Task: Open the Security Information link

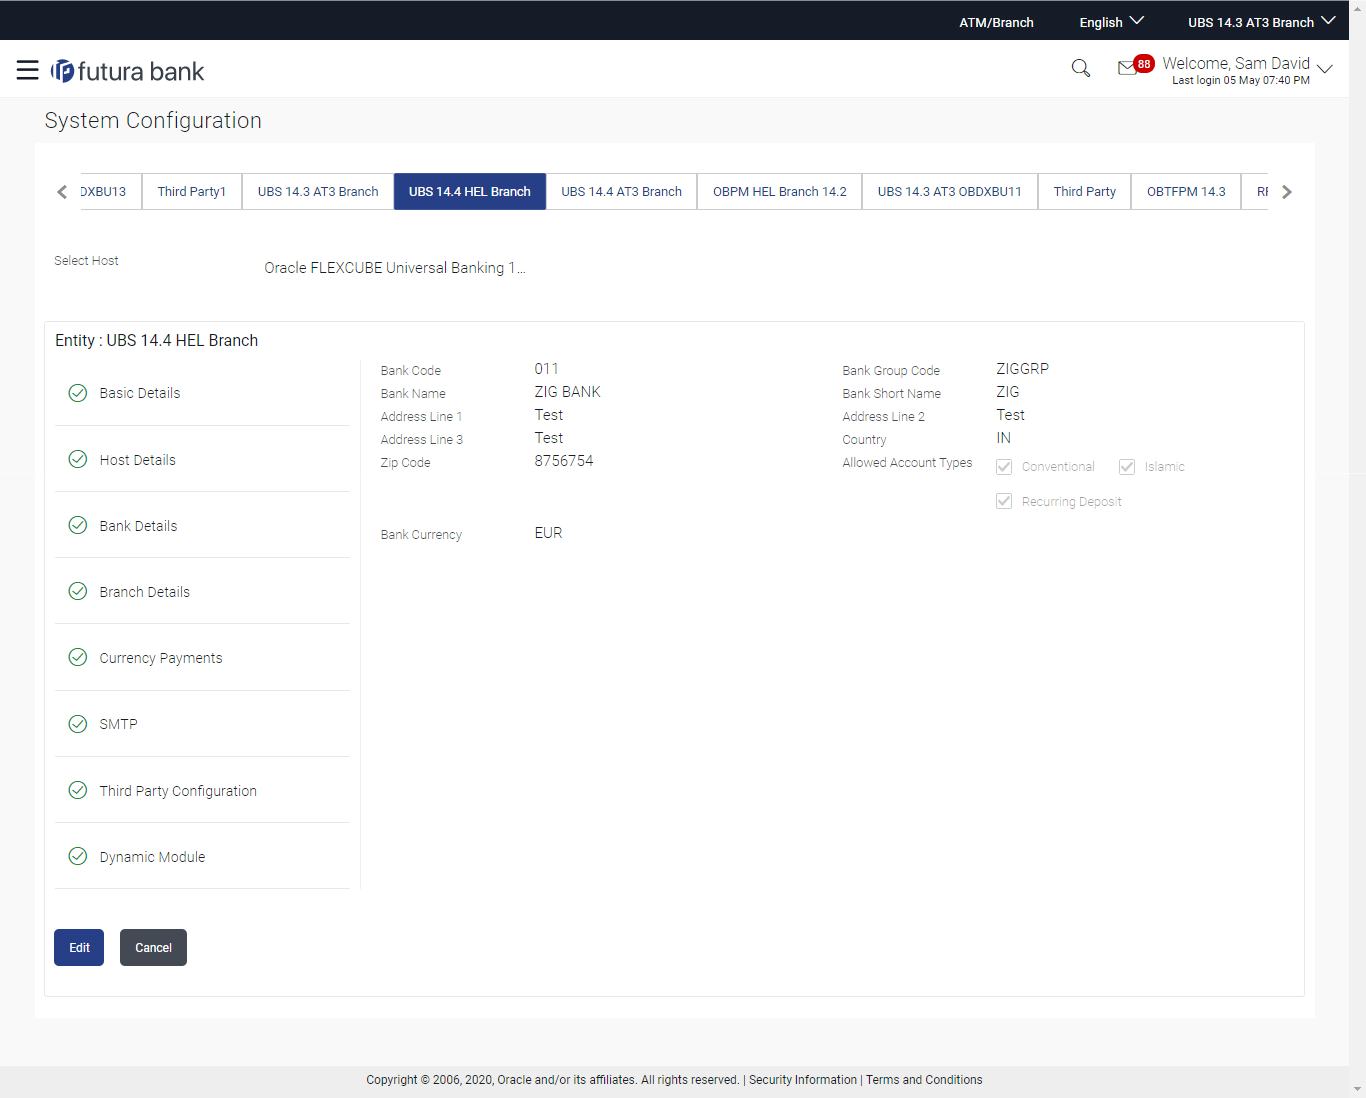Action: pos(803,1080)
